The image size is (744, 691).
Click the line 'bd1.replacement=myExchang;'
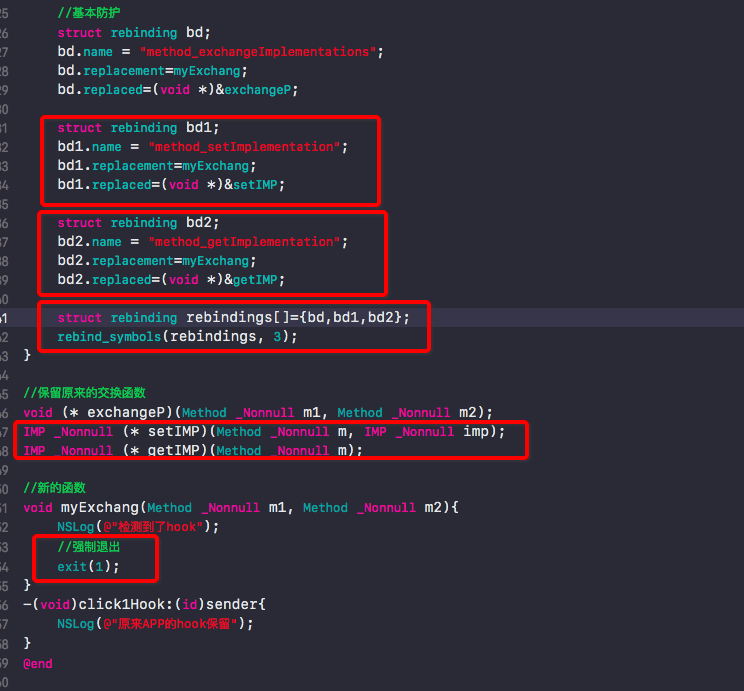point(157,166)
